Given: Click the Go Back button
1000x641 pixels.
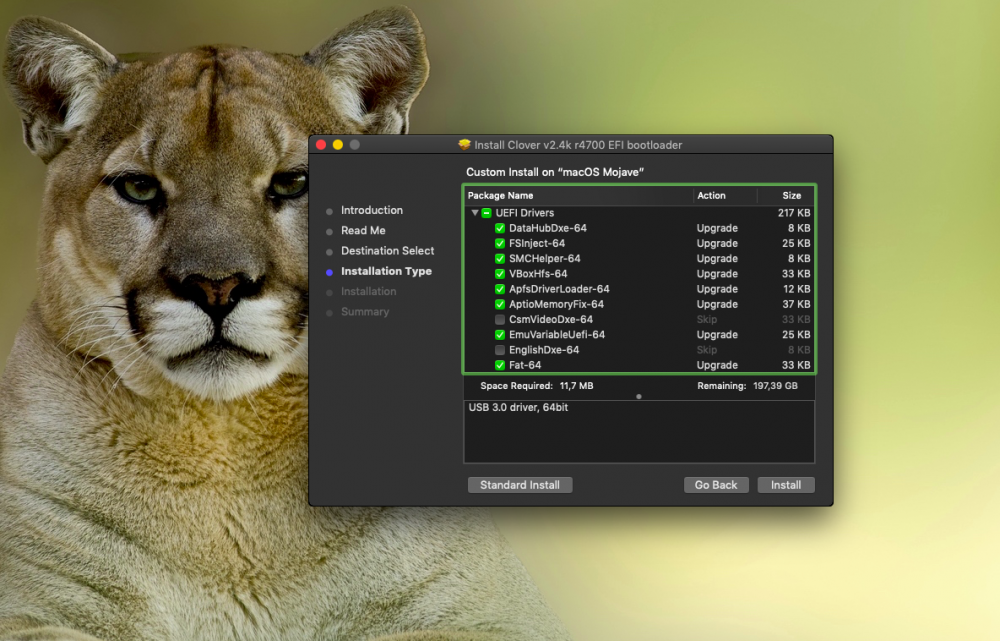Looking at the screenshot, I should [x=716, y=485].
